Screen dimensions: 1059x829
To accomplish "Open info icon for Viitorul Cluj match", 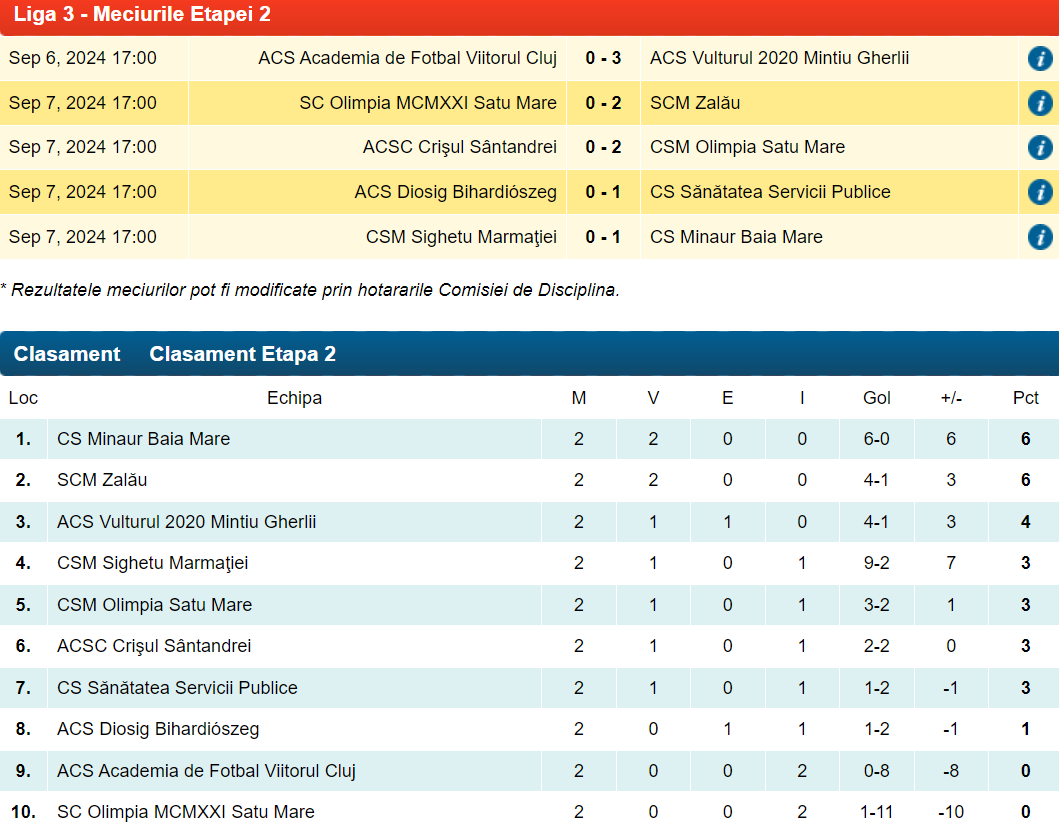I will (1039, 58).
